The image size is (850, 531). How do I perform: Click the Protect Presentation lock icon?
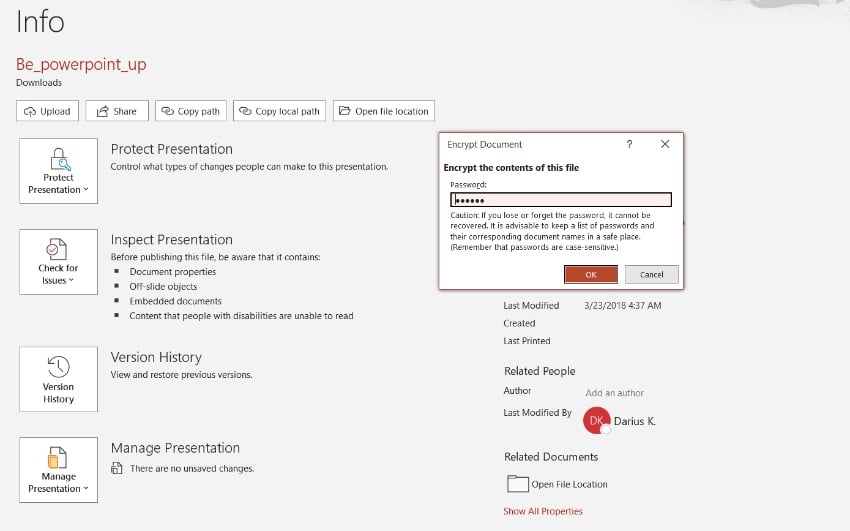click(58, 159)
